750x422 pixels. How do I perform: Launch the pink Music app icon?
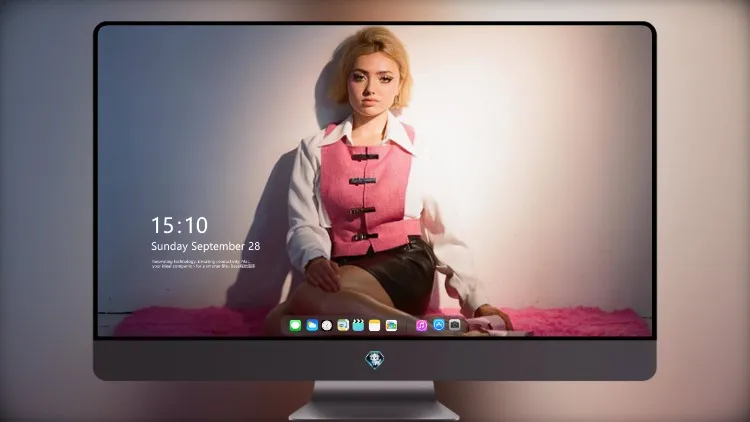421,326
